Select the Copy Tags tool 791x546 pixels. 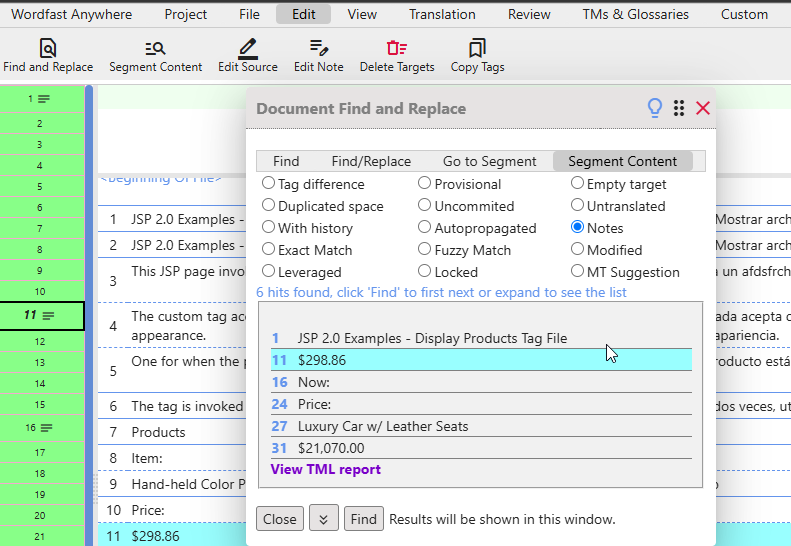click(x=477, y=56)
